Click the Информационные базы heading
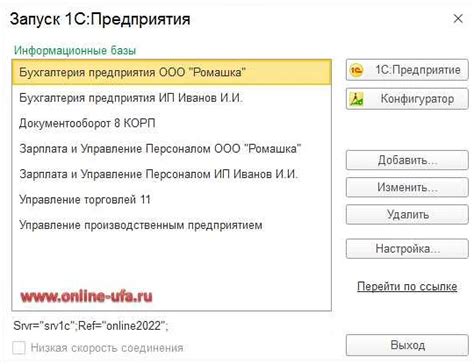The width and height of the screenshot is (474, 364). [75, 51]
